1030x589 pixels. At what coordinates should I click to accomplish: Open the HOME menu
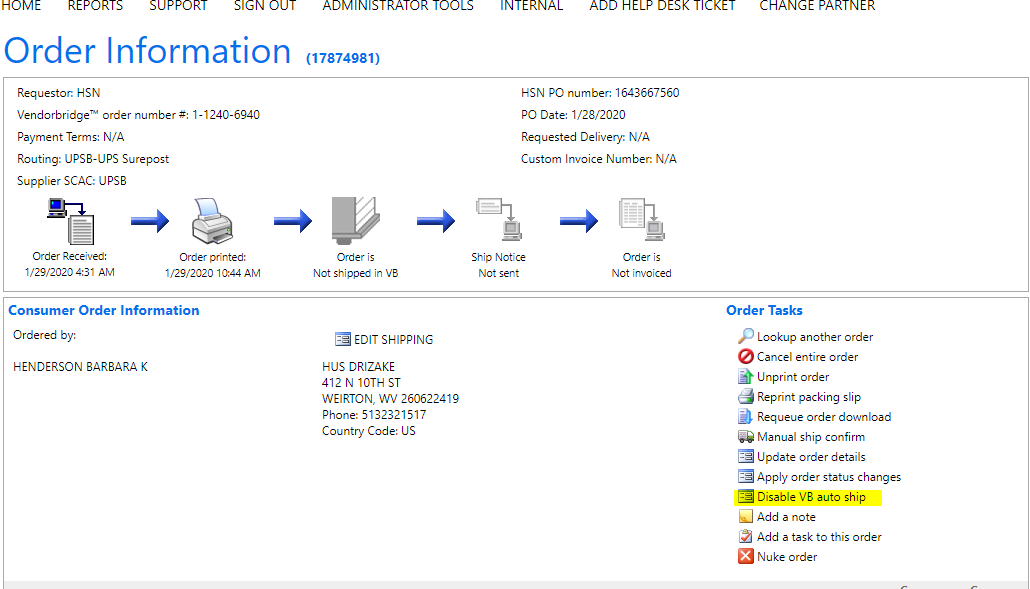click(x=21, y=5)
